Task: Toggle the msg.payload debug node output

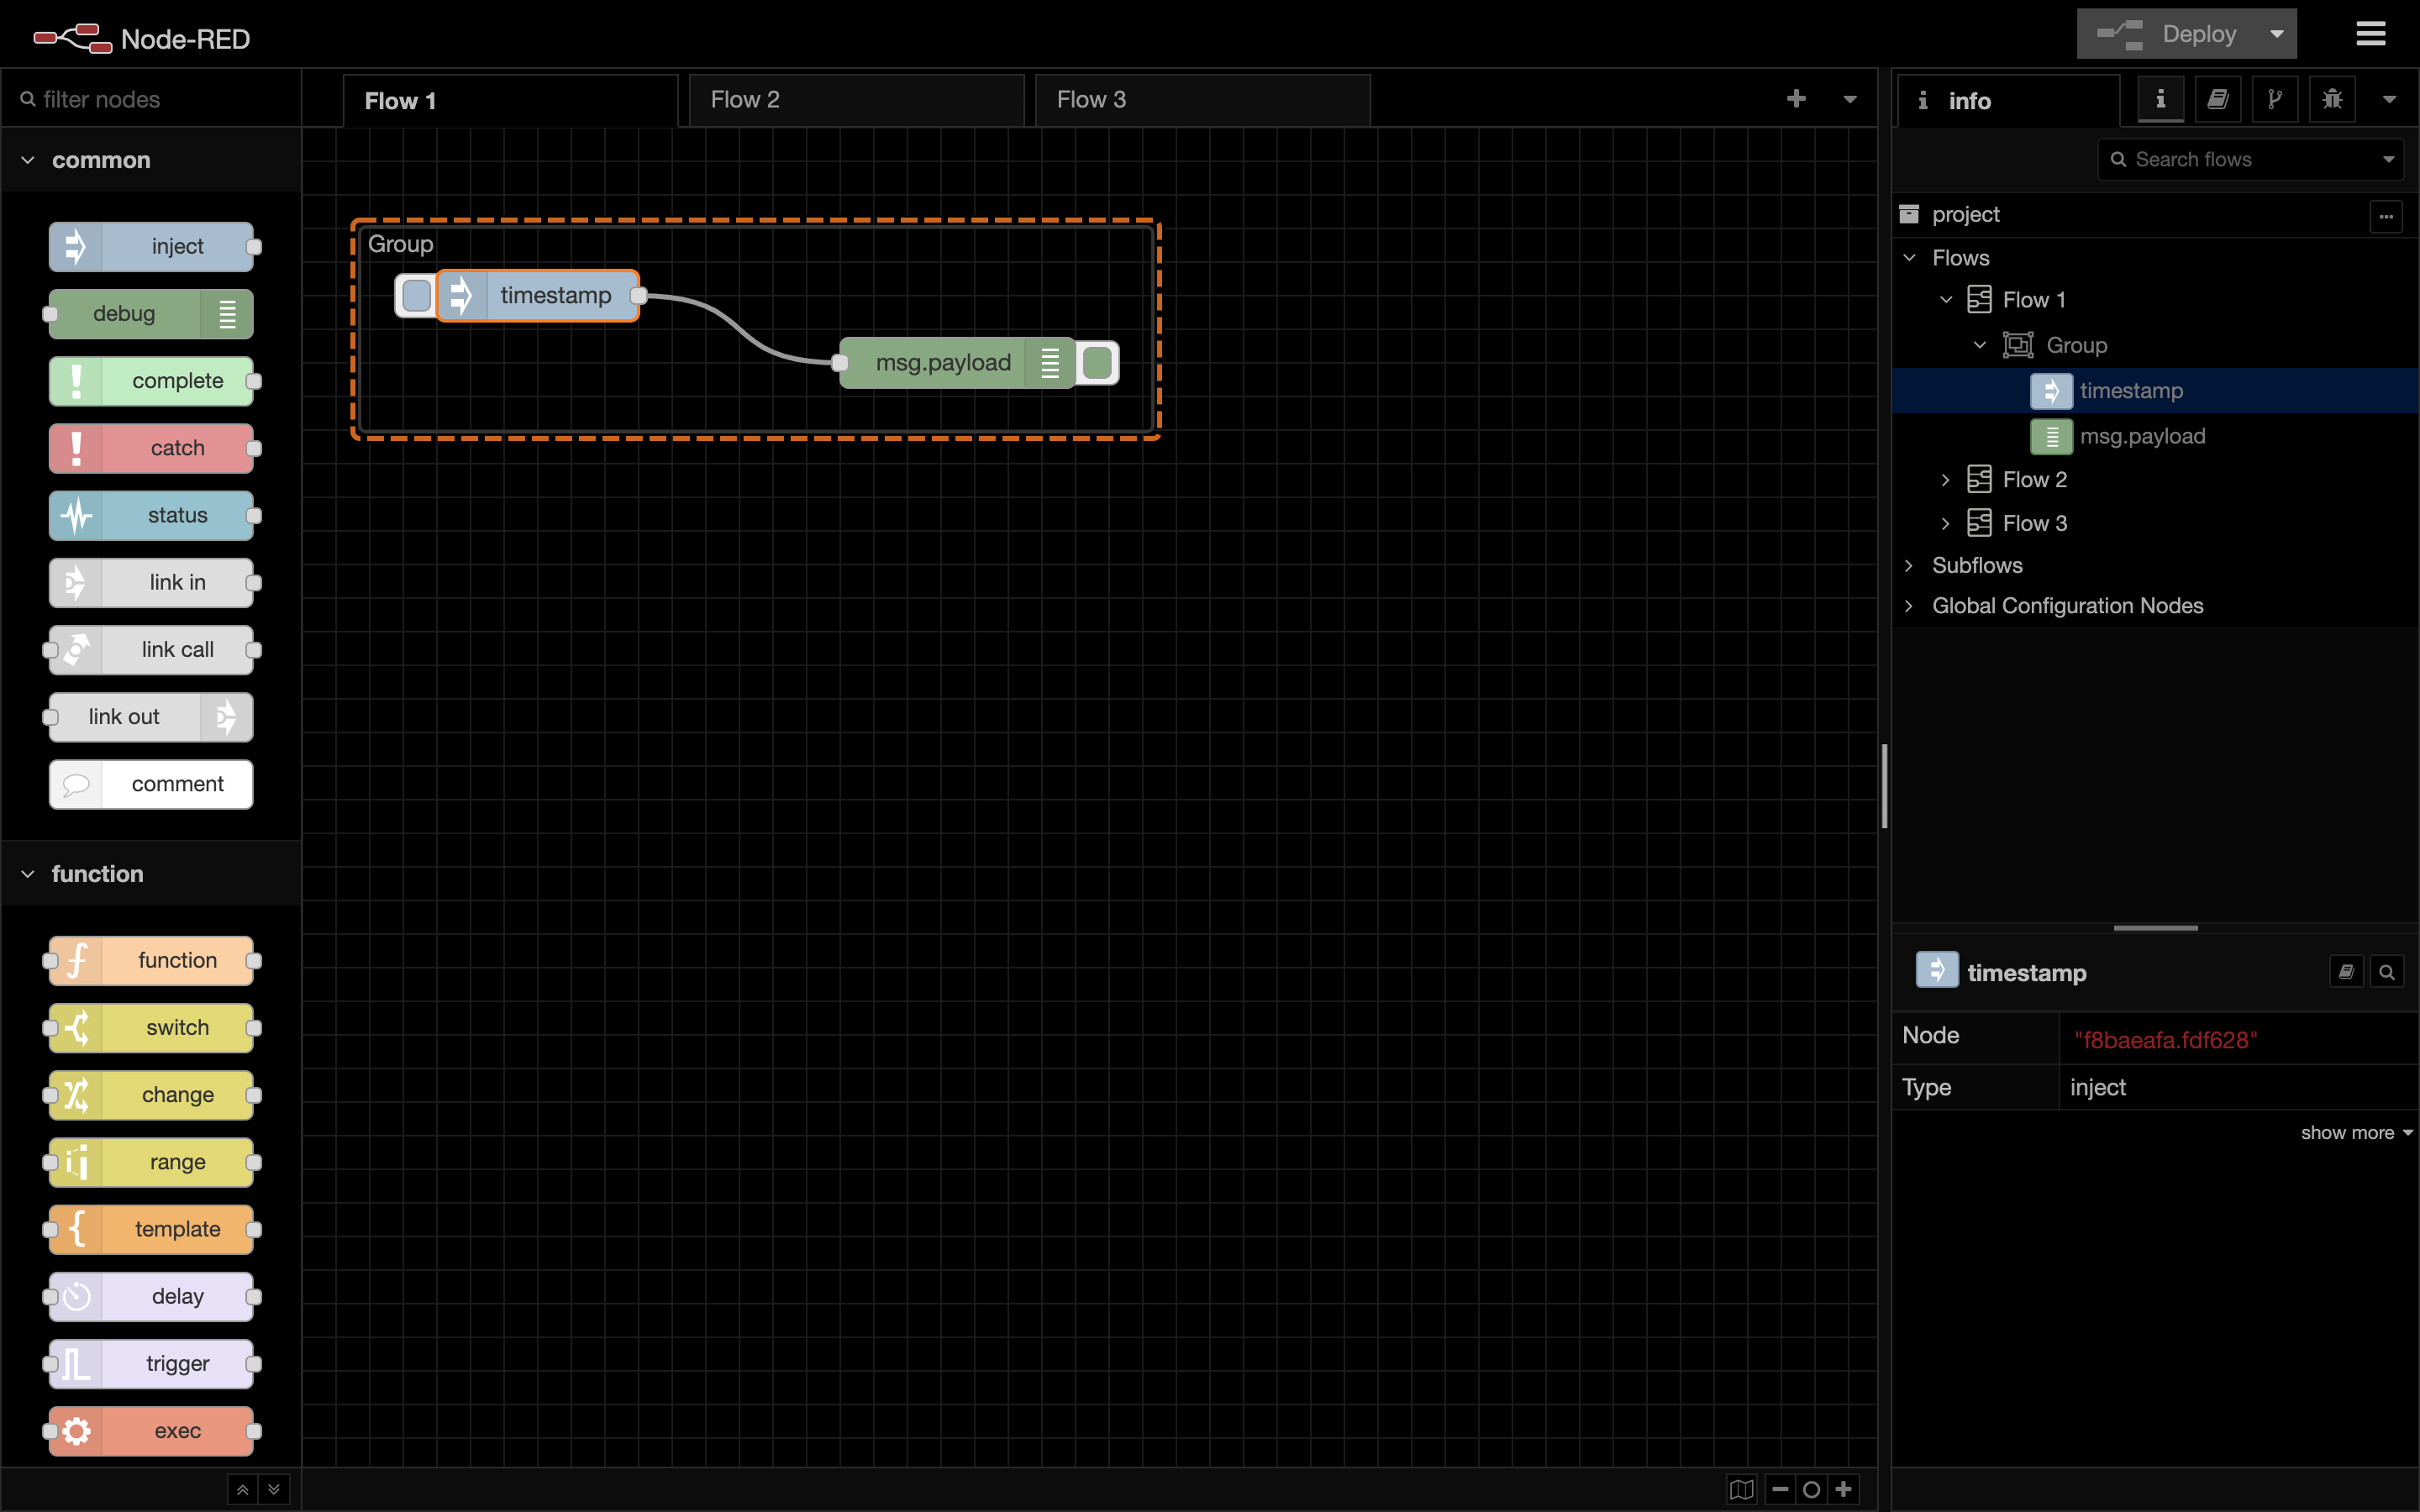Action: point(1098,363)
